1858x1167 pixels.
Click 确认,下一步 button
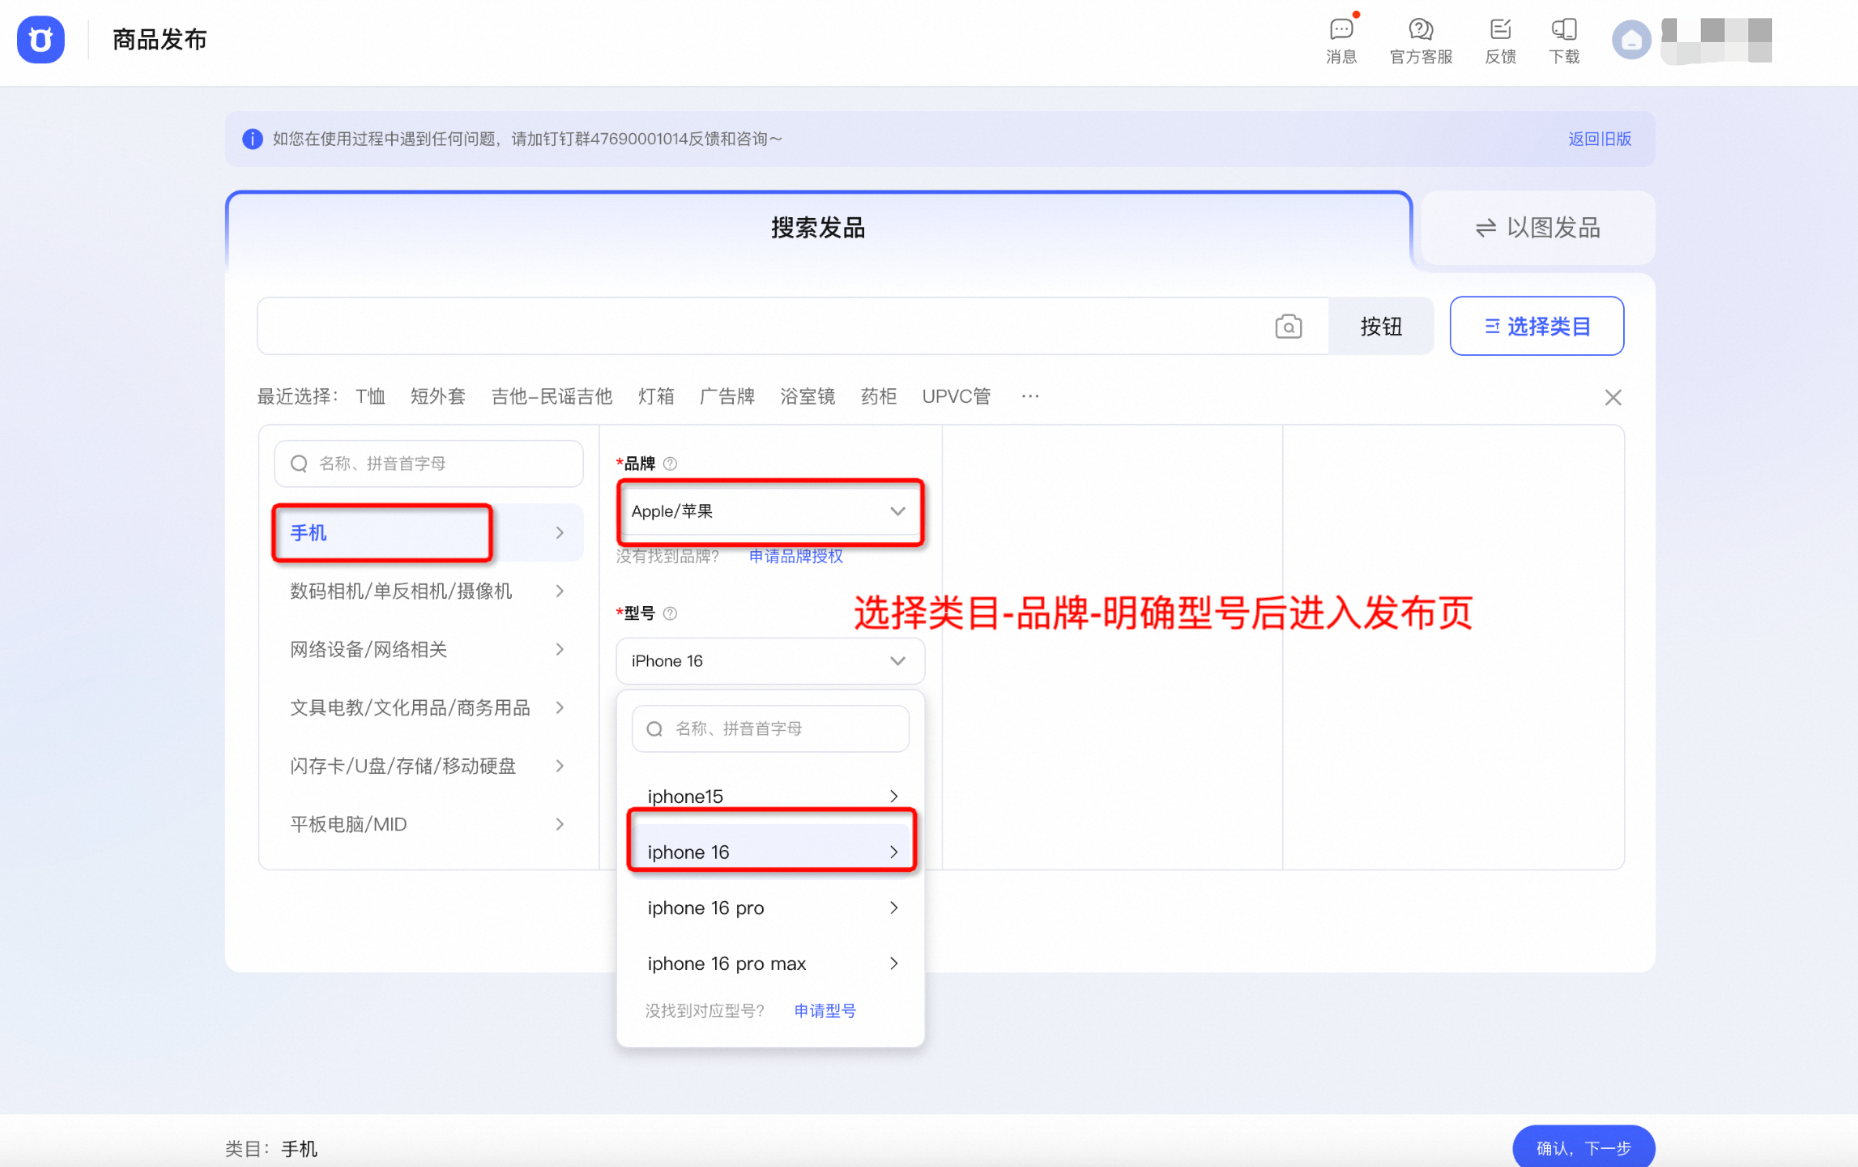coord(1583,1148)
